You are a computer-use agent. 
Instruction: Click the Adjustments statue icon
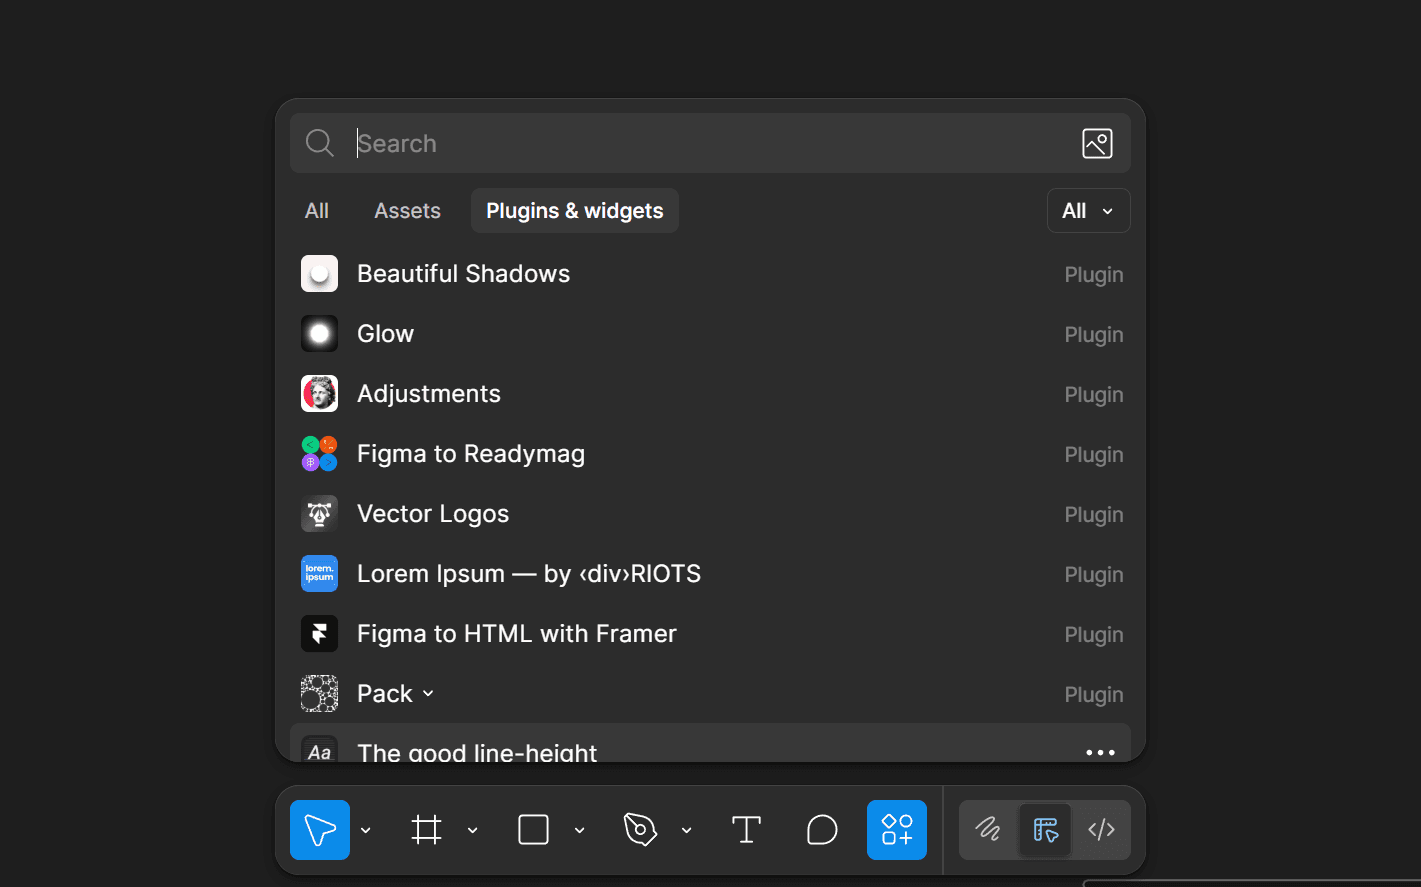(320, 394)
